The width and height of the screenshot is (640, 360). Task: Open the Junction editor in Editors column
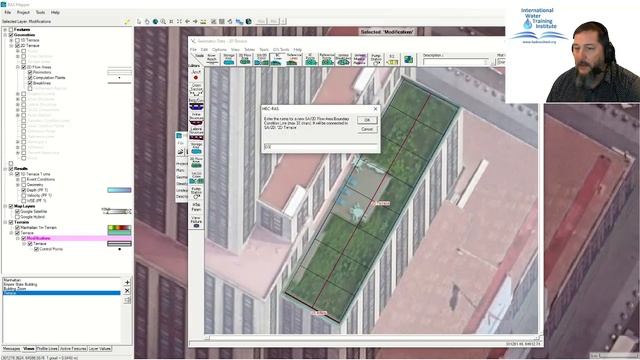tap(196, 74)
